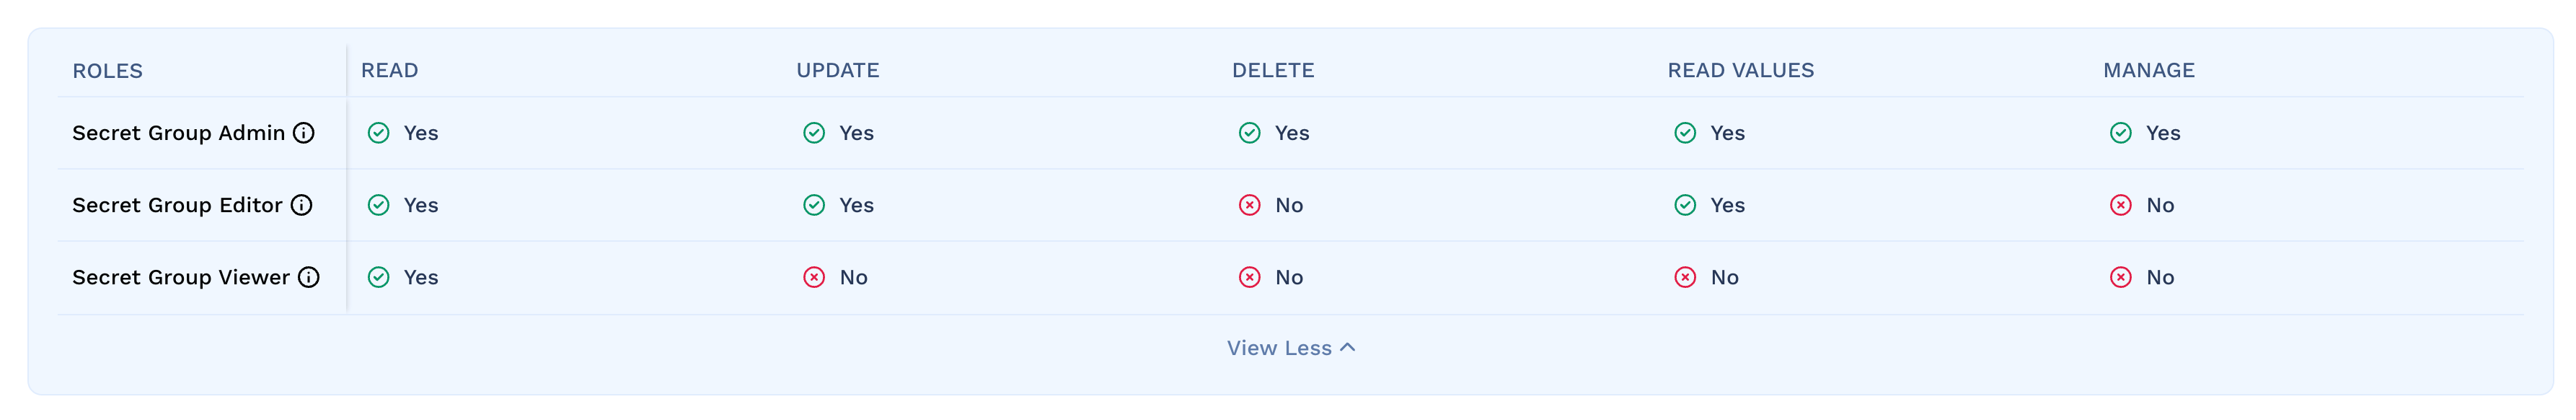Click red X icon in Viewer Update cell

coord(814,277)
